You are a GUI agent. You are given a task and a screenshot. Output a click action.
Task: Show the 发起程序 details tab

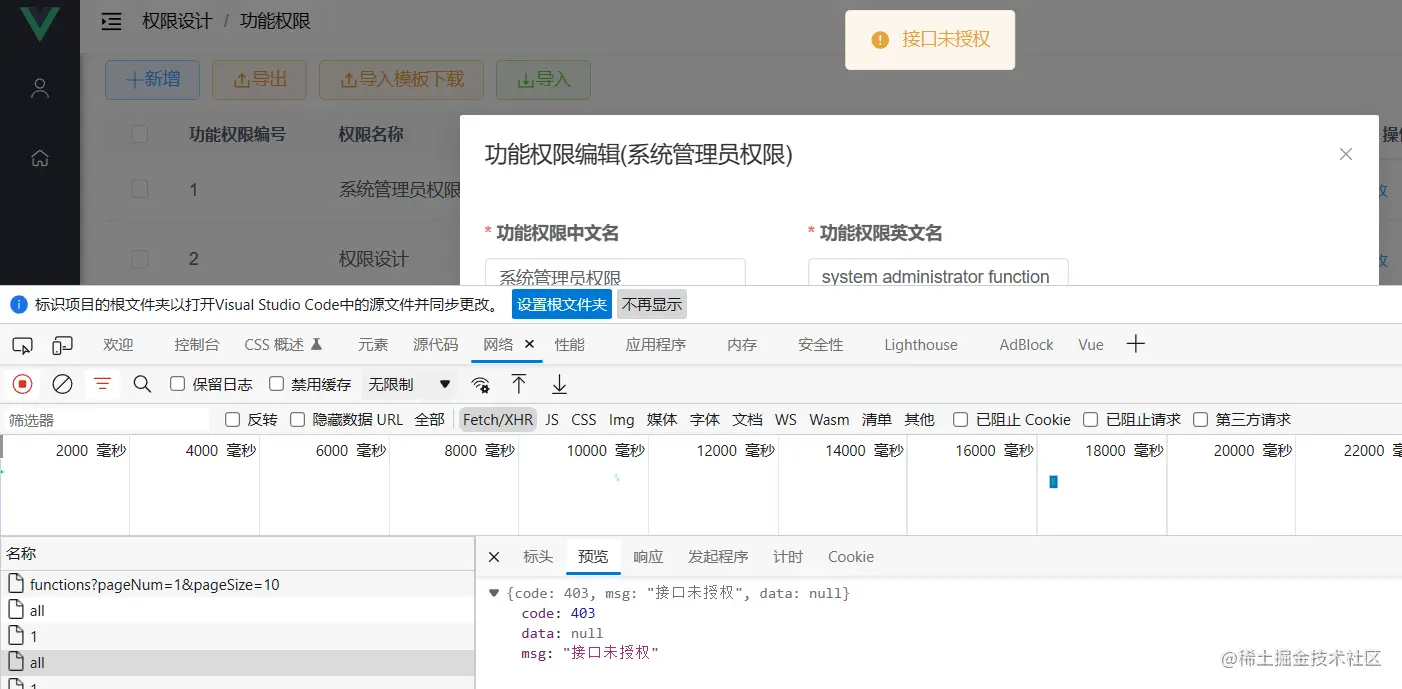click(x=718, y=557)
